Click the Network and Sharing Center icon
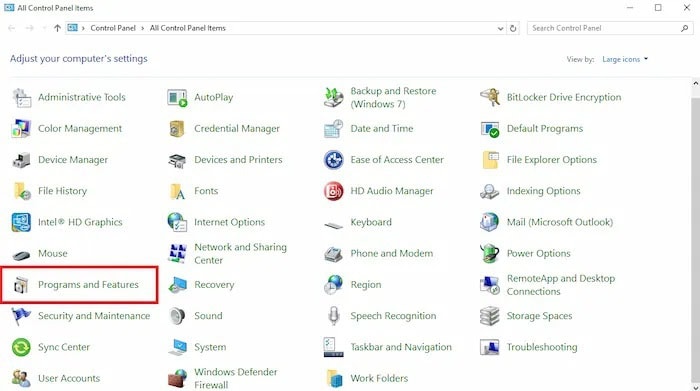 177,254
